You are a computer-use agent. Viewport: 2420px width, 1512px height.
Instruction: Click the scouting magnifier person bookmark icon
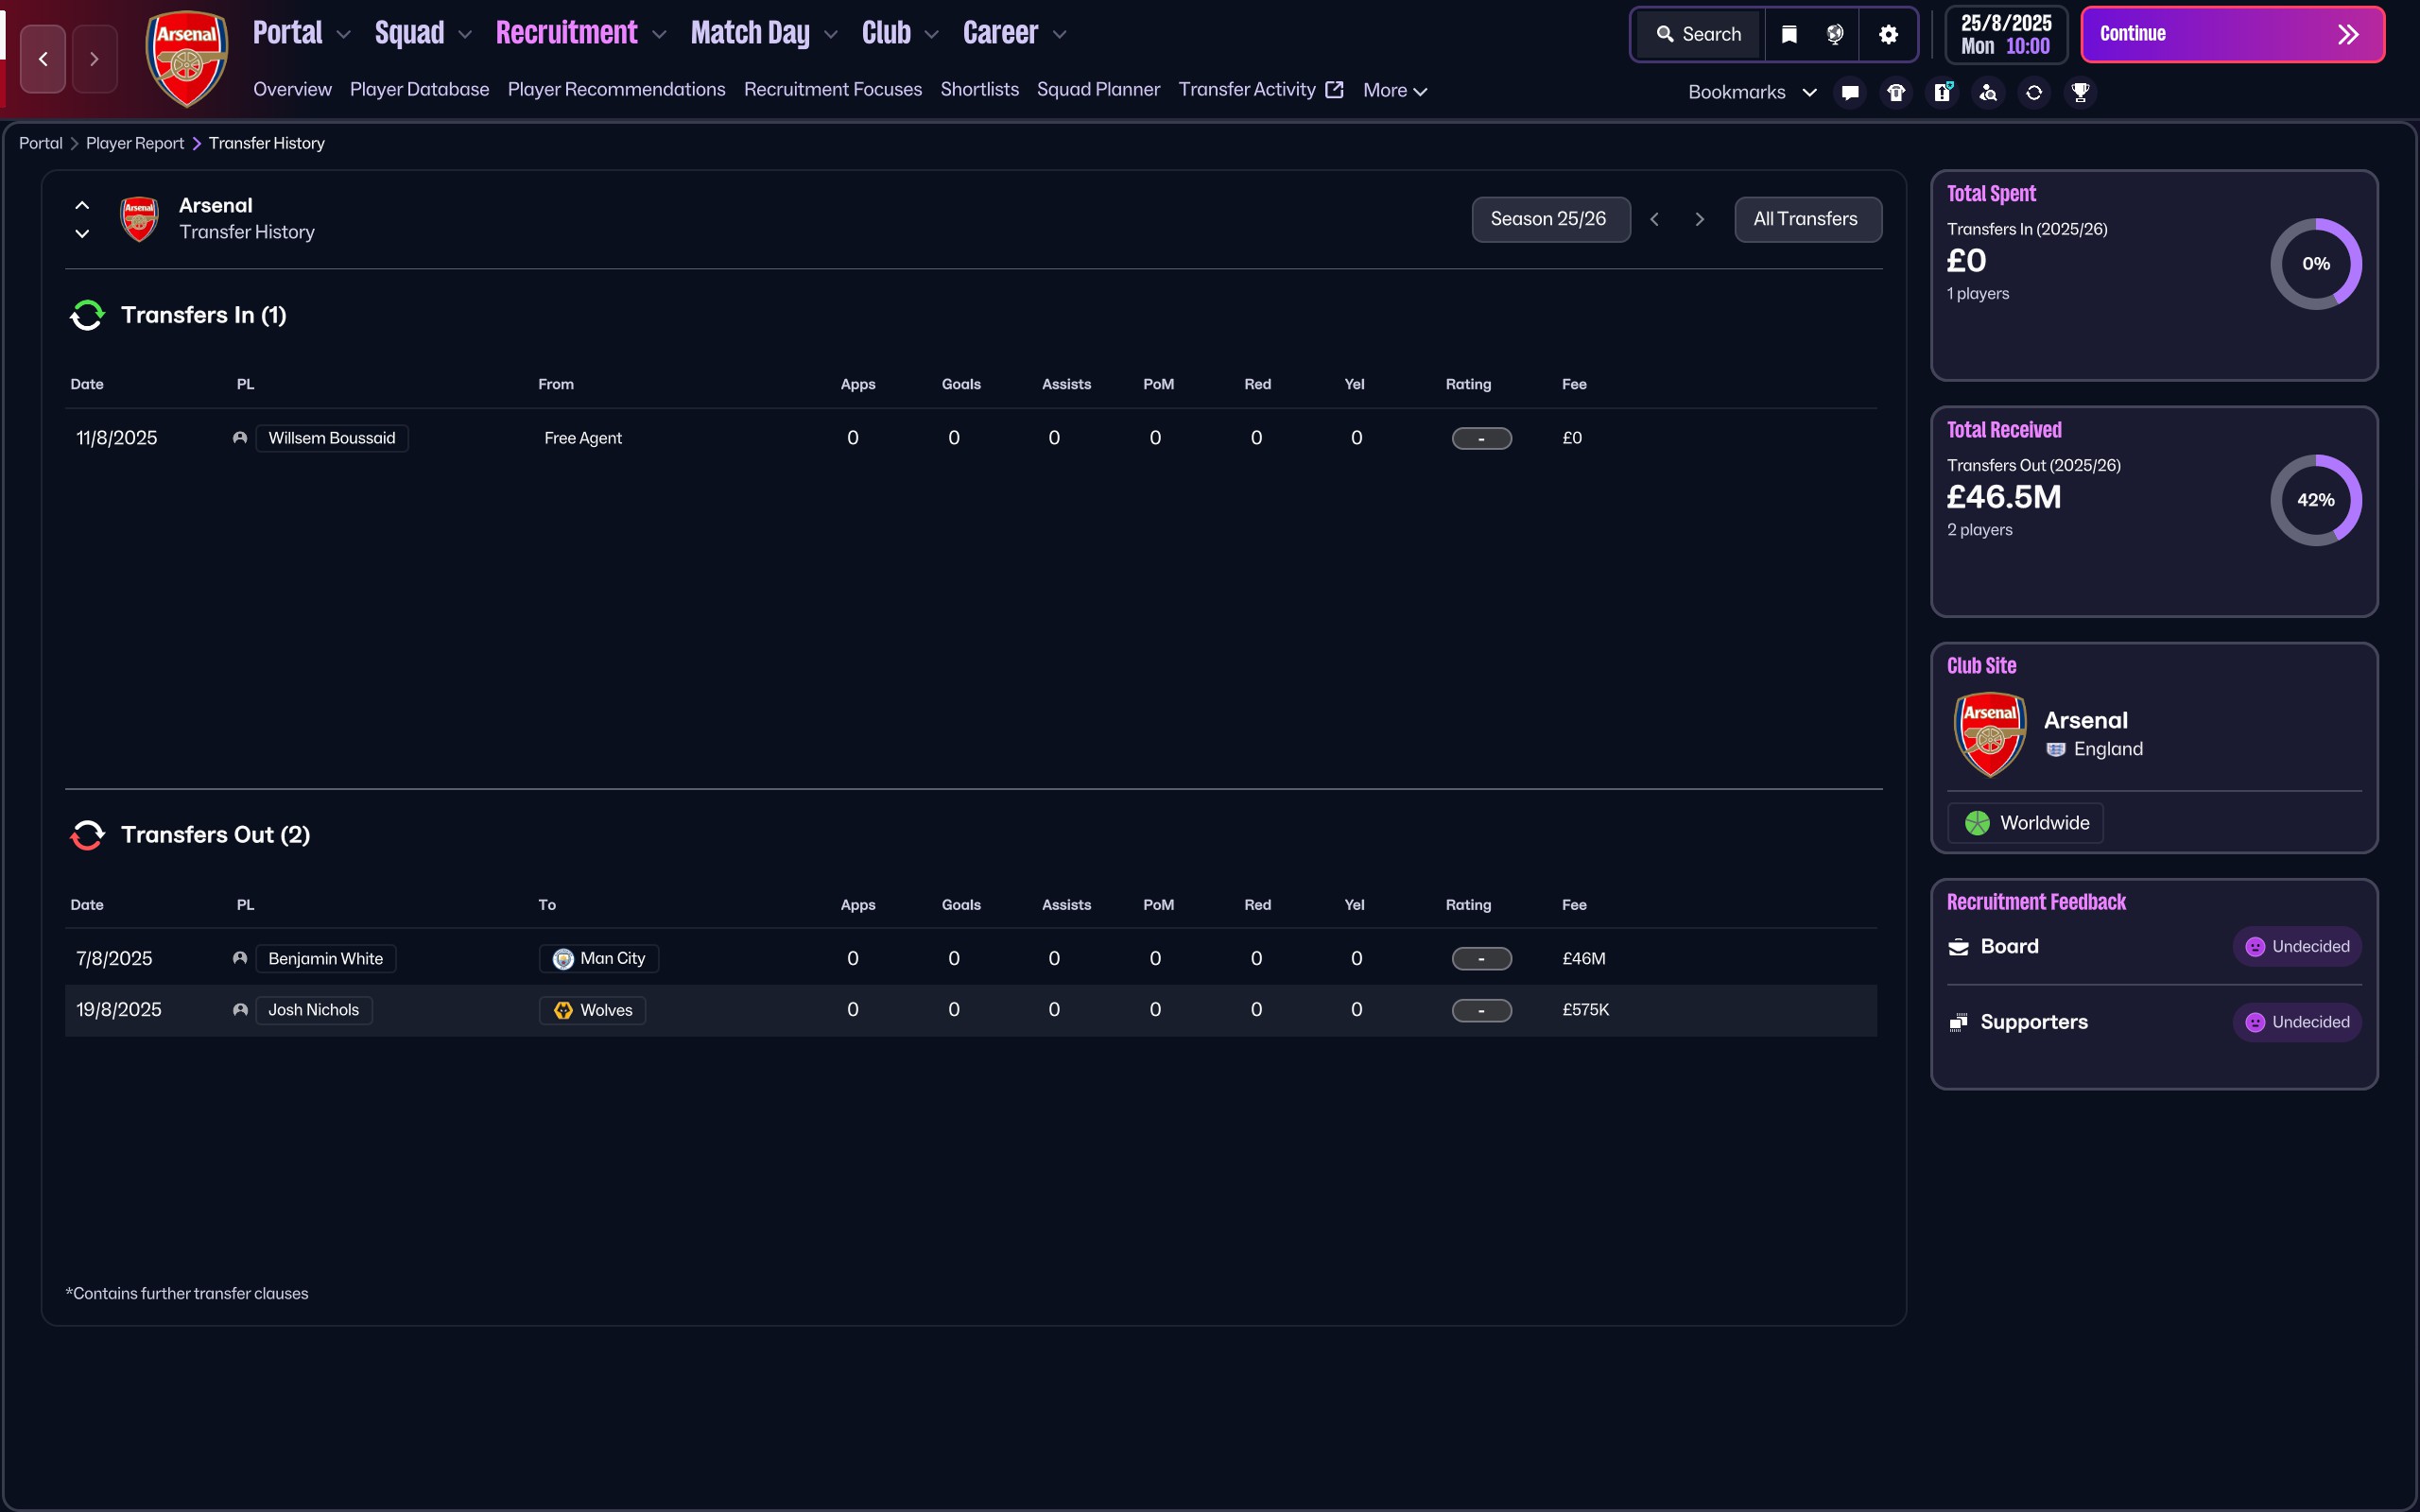(1988, 92)
